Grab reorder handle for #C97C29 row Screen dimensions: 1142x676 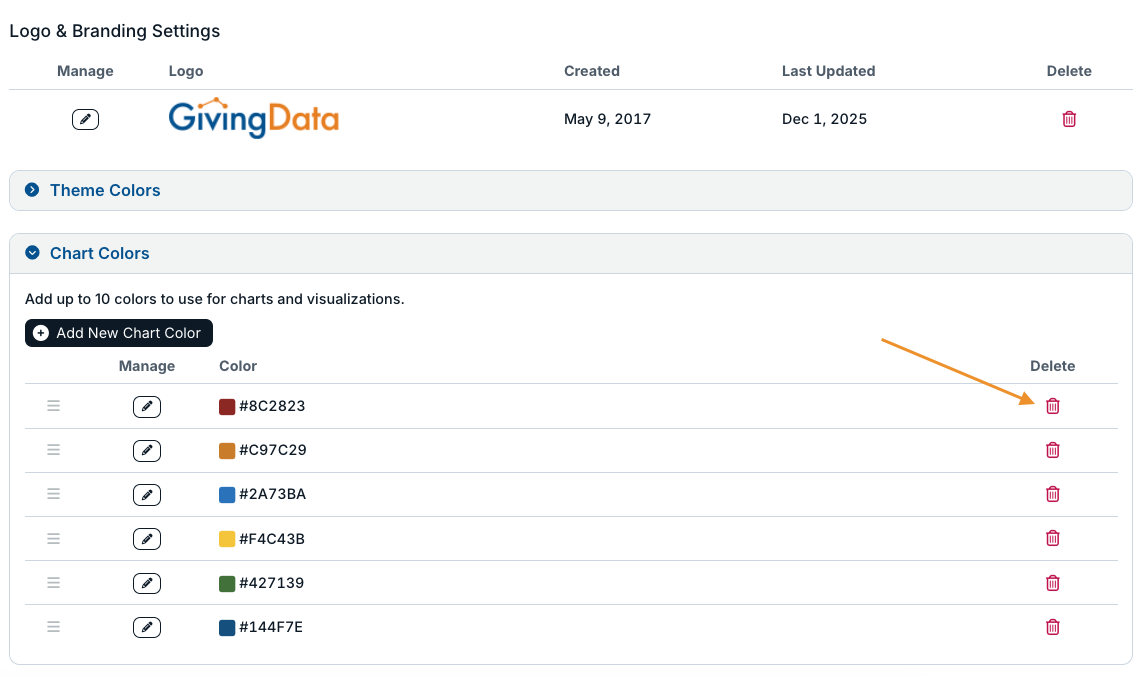point(53,450)
